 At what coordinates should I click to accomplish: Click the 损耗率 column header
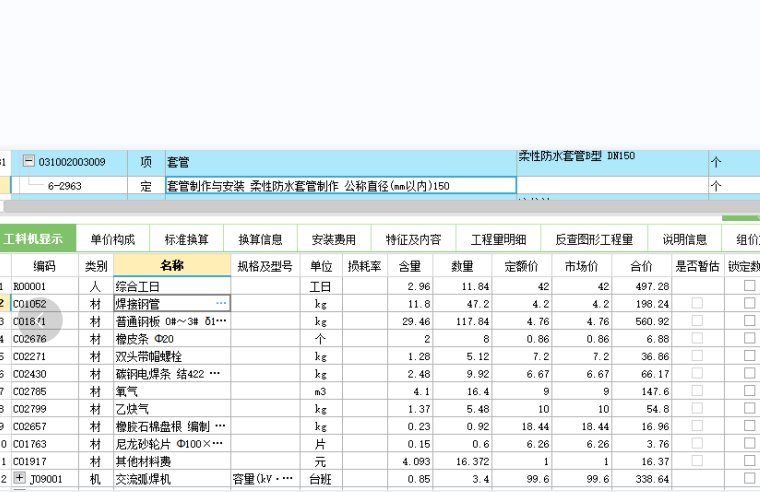[x=364, y=266]
